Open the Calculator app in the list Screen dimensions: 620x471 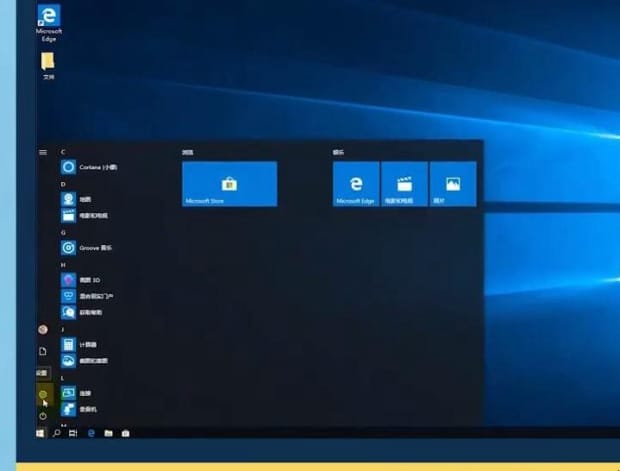tap(90, 343)
